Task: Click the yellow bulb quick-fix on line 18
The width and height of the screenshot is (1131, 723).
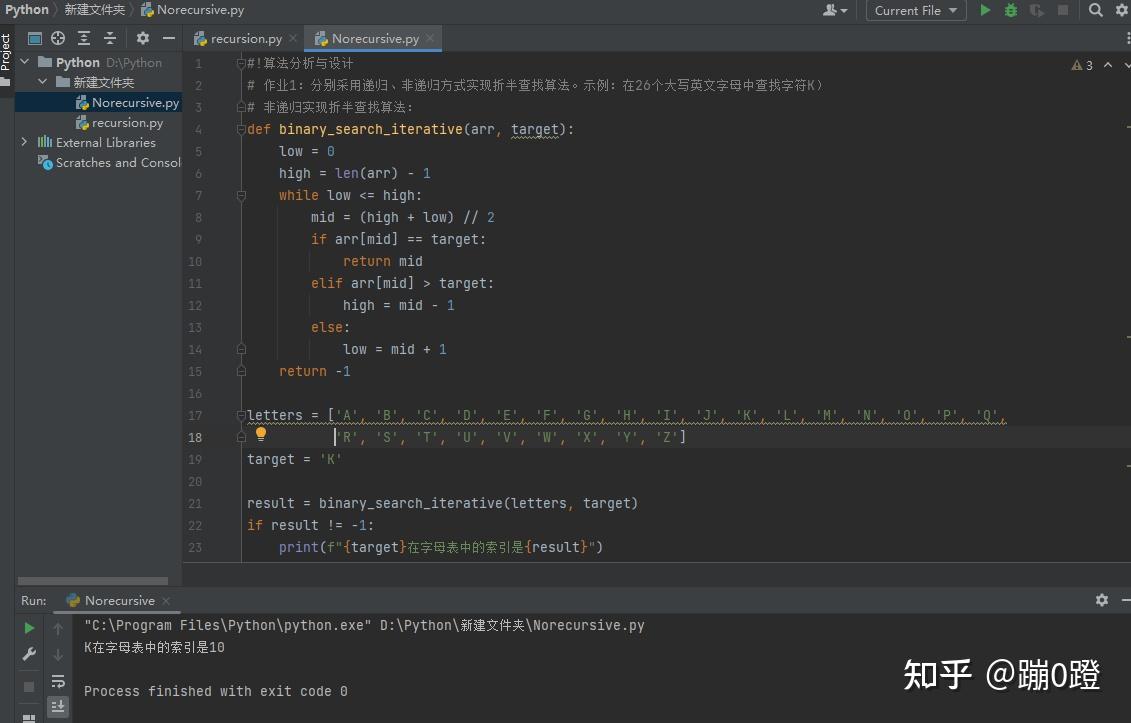Action: coord(261,433)
